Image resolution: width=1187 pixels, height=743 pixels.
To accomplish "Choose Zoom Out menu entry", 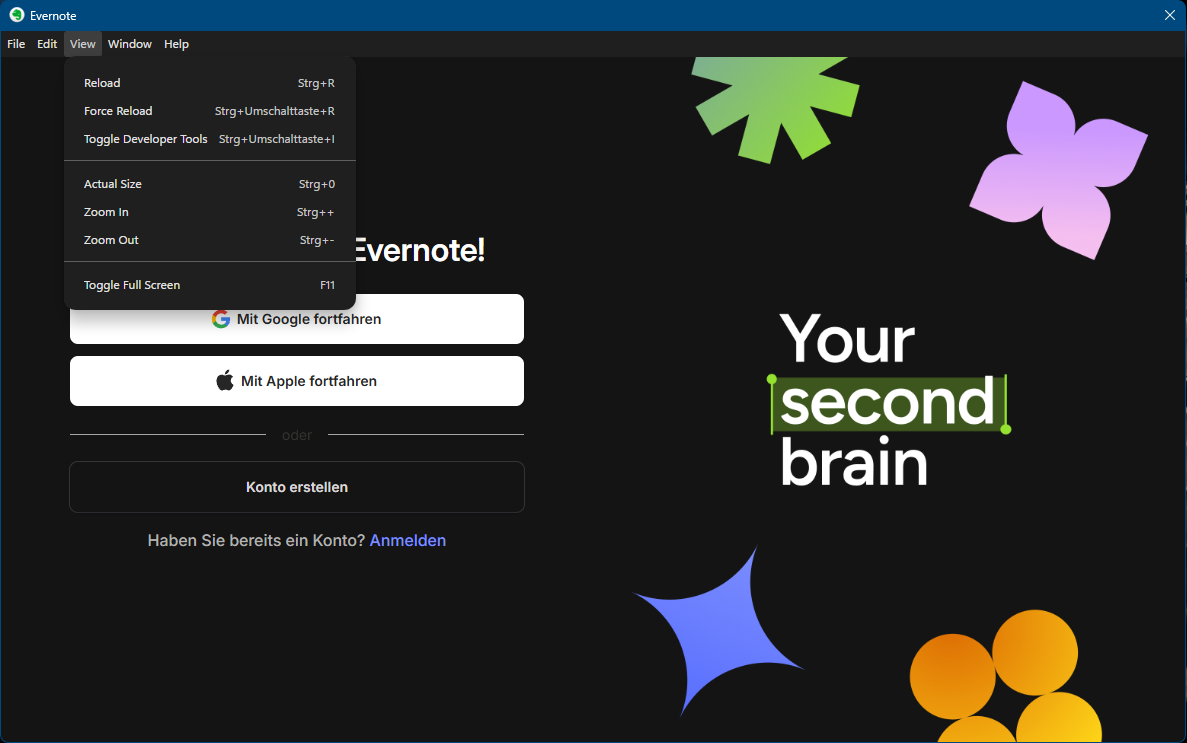I will tap(210, 240).
